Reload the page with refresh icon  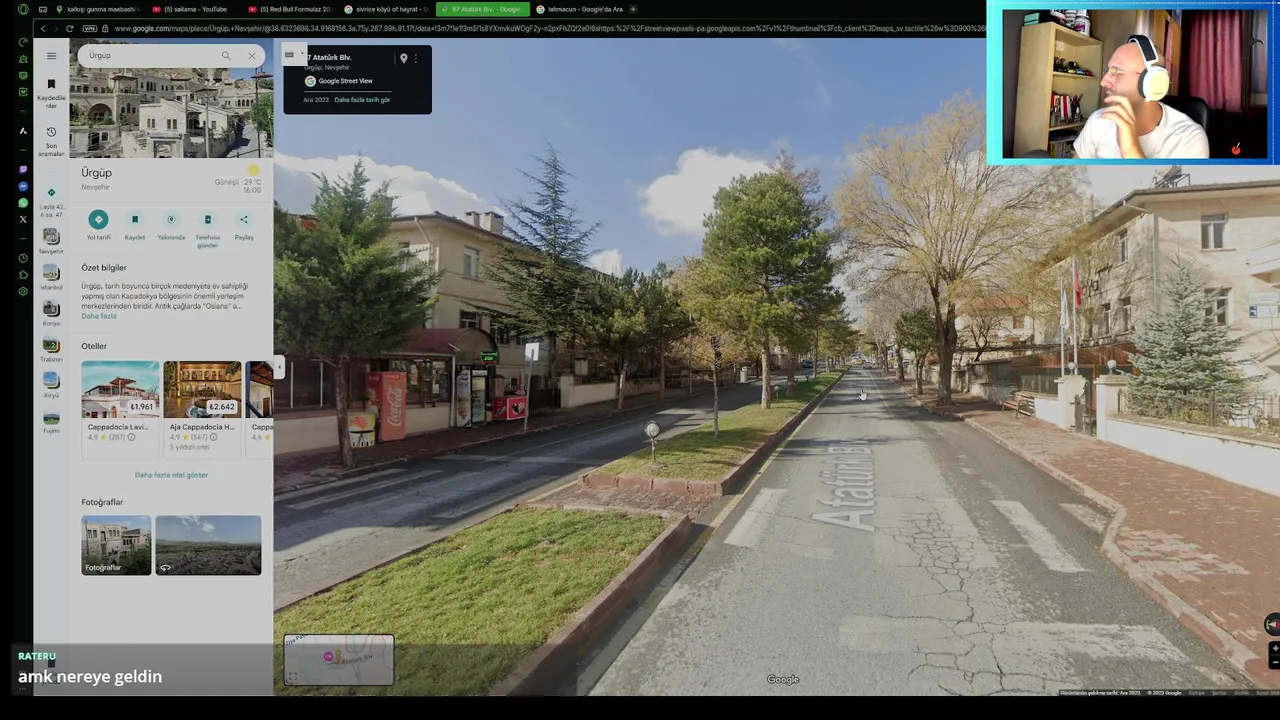[x=69, y=28]
